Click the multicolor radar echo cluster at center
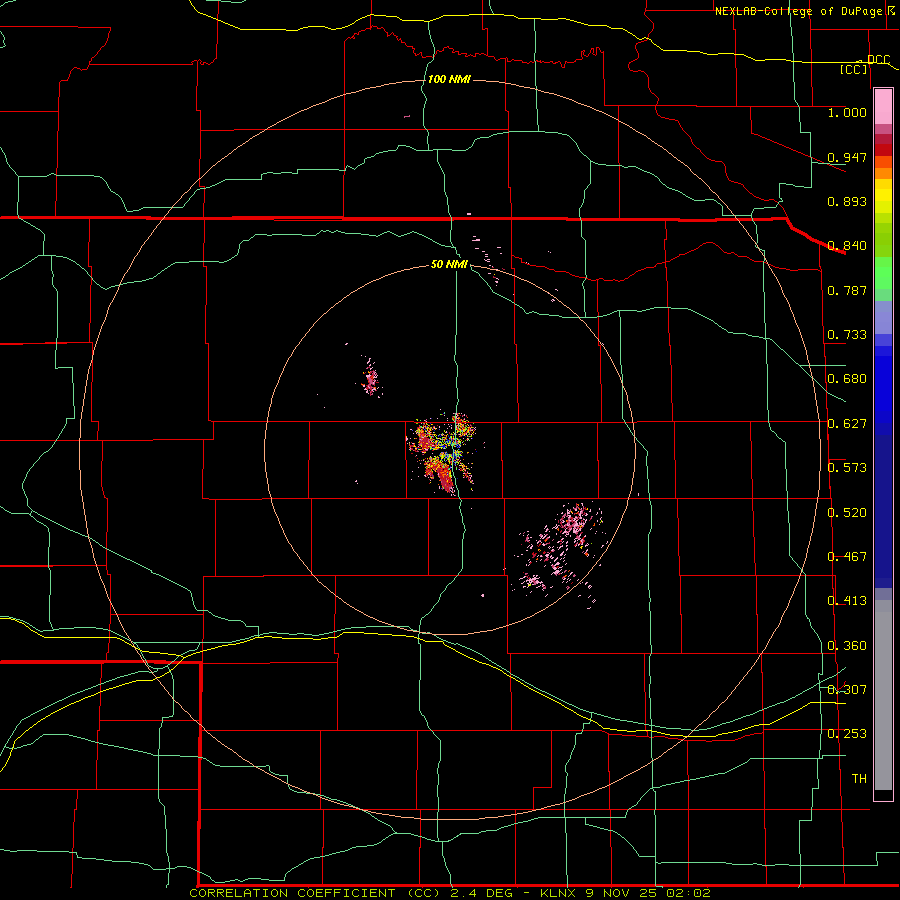Viewport: 900px width, 900px height. [x=442, y=452]
